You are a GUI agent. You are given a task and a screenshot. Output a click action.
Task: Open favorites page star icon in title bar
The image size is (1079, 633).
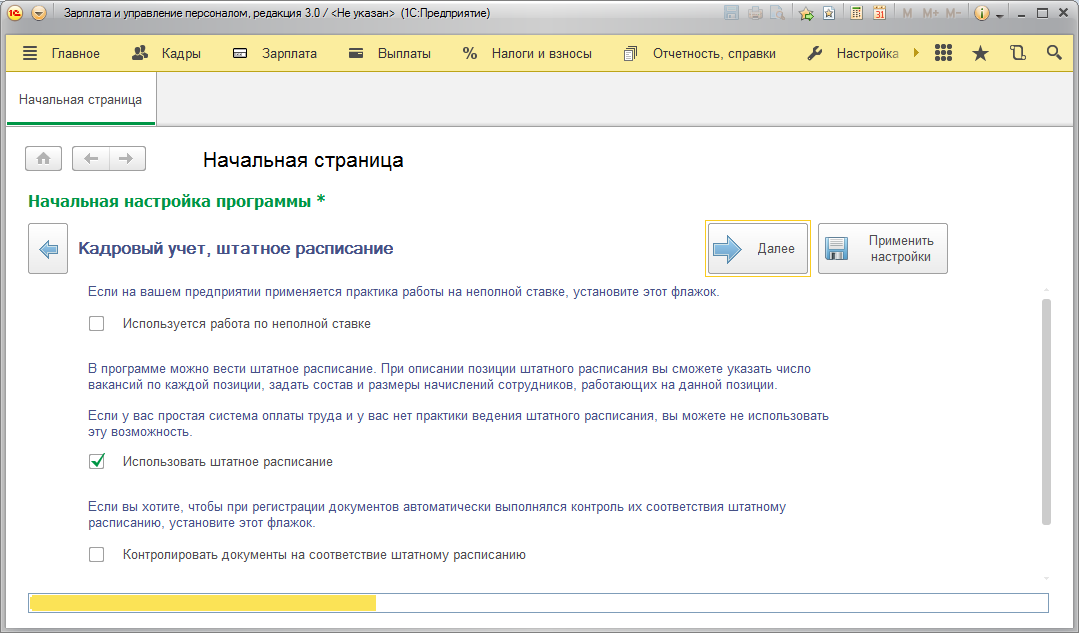click(x=829, y=13)
